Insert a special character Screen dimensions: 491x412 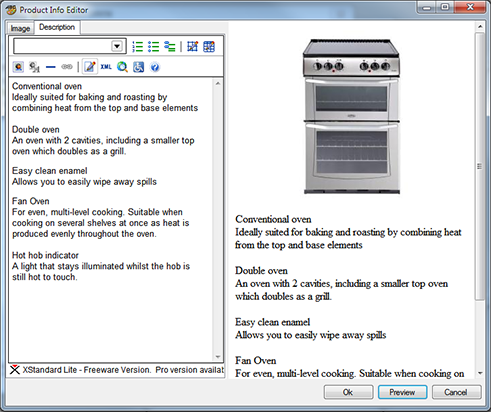(x=34, y=67)
